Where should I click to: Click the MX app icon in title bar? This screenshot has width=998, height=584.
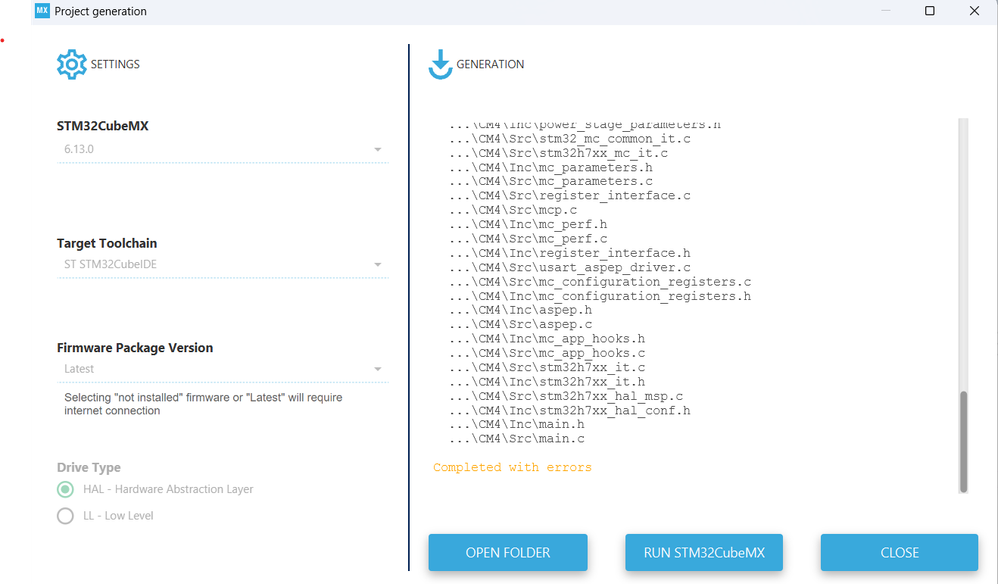[42, 11]
